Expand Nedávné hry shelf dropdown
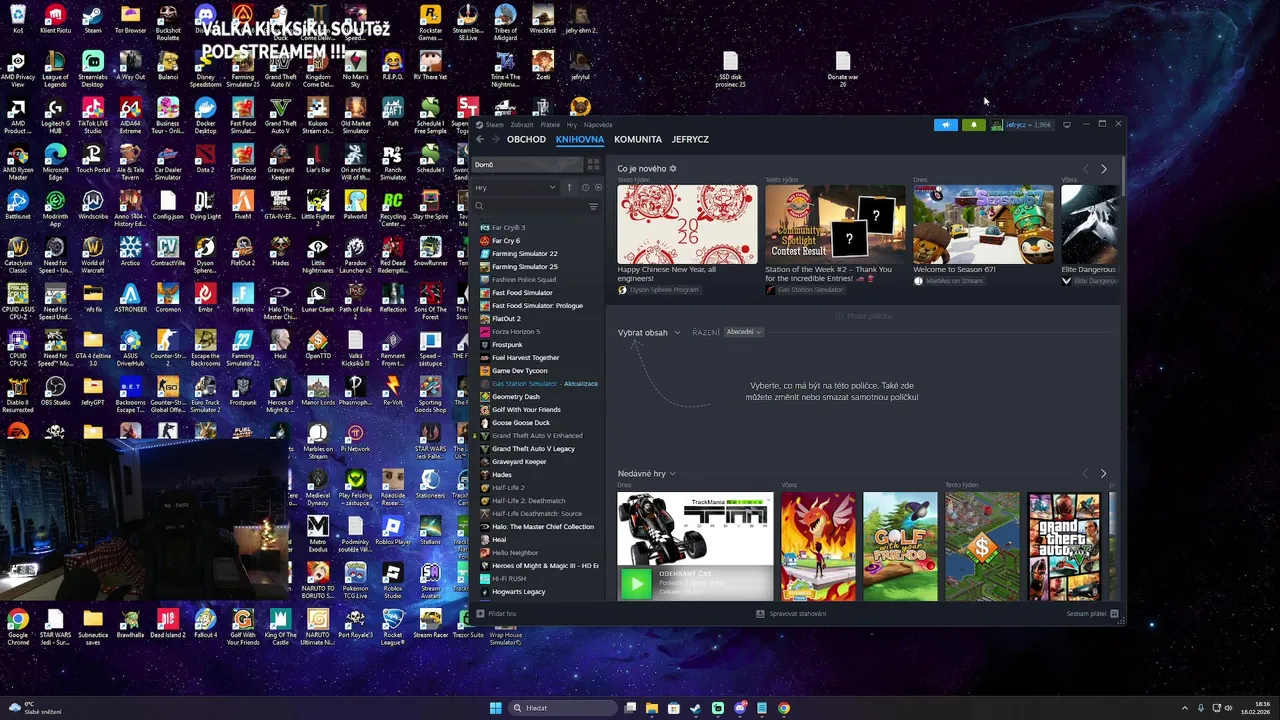1280x720 pixels. click(x=646, y=474)
